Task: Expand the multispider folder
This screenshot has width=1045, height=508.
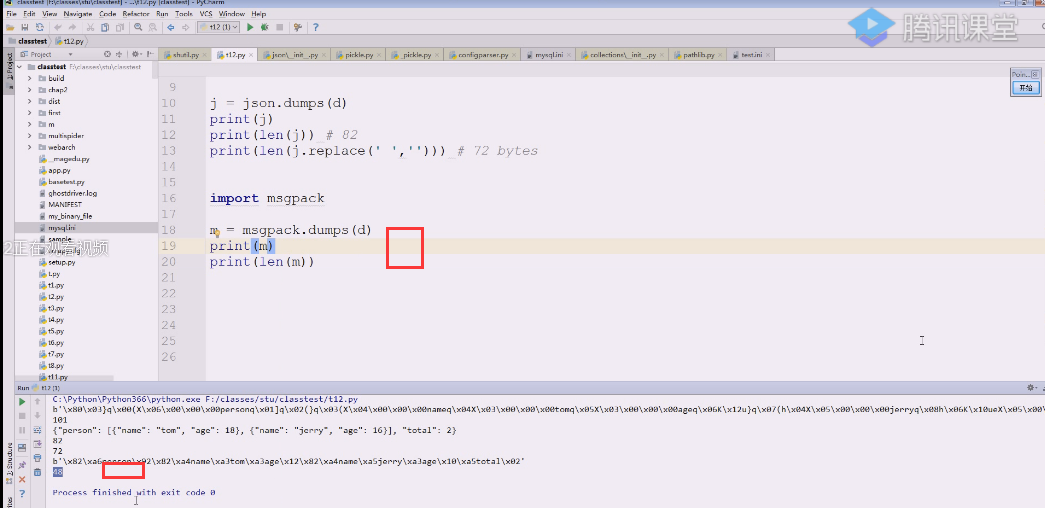Action: tap(30, 136)
